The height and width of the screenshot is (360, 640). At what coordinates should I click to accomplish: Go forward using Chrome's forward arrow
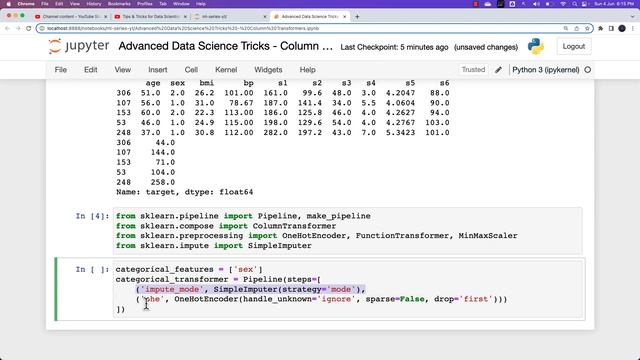click(x=18, y=28)
